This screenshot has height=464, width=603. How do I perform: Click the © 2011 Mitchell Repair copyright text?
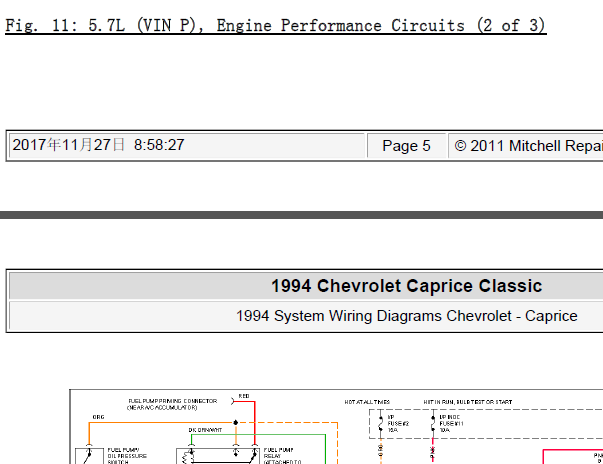click(x=528, y=146)
